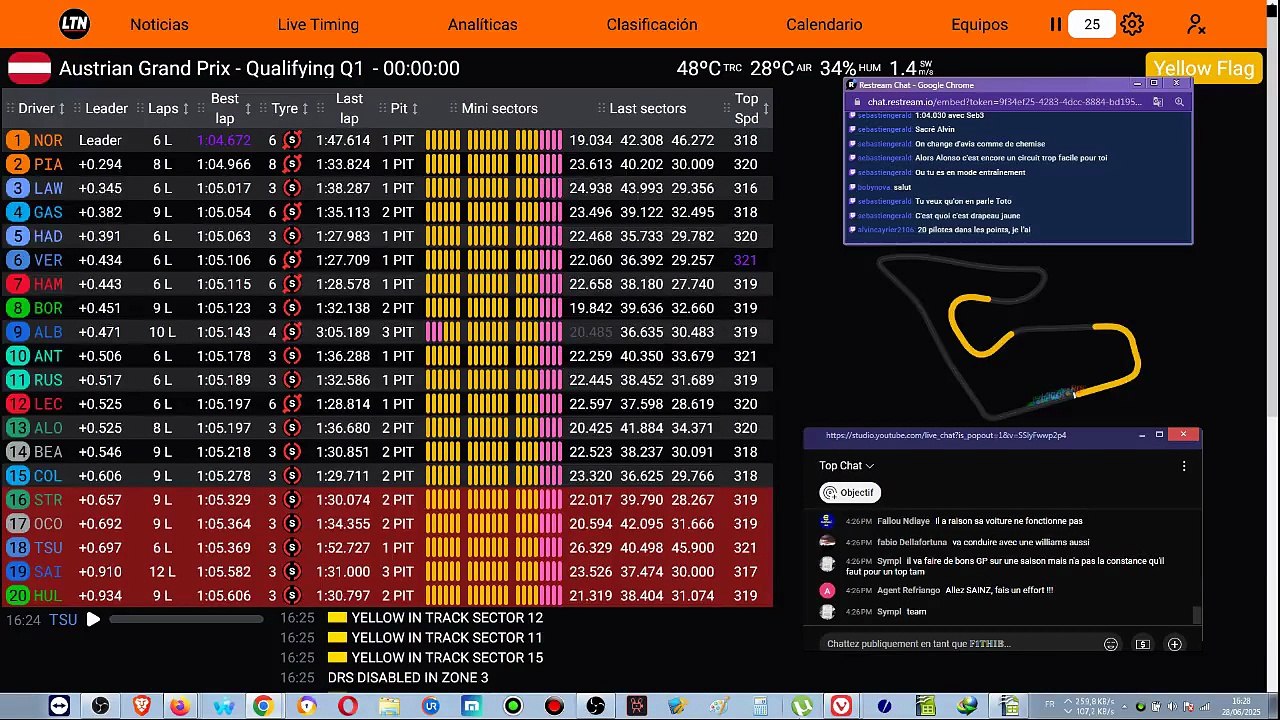Sort by the Pit column

[x=404, y=108]
